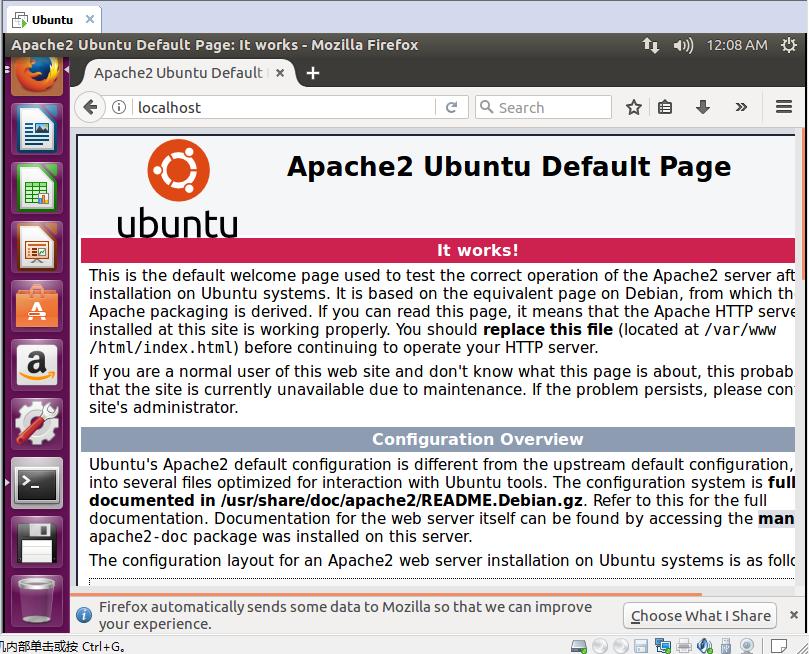The height and width of the screenshot is (654, 809).
Task: Click the message log note icon
Action: click(779, 646)
